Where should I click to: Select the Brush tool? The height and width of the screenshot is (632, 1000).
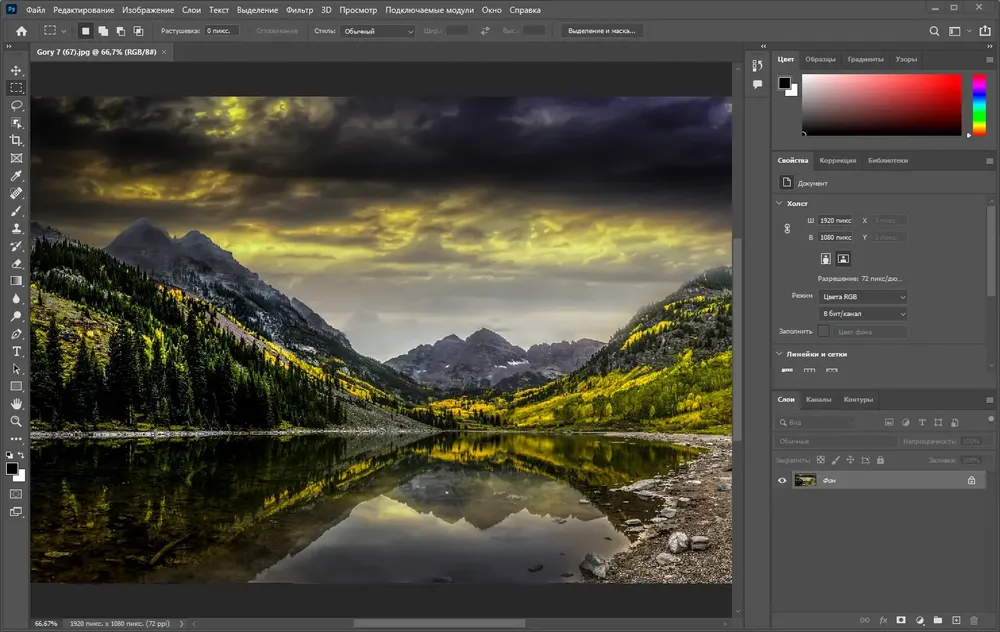(16, 211)
